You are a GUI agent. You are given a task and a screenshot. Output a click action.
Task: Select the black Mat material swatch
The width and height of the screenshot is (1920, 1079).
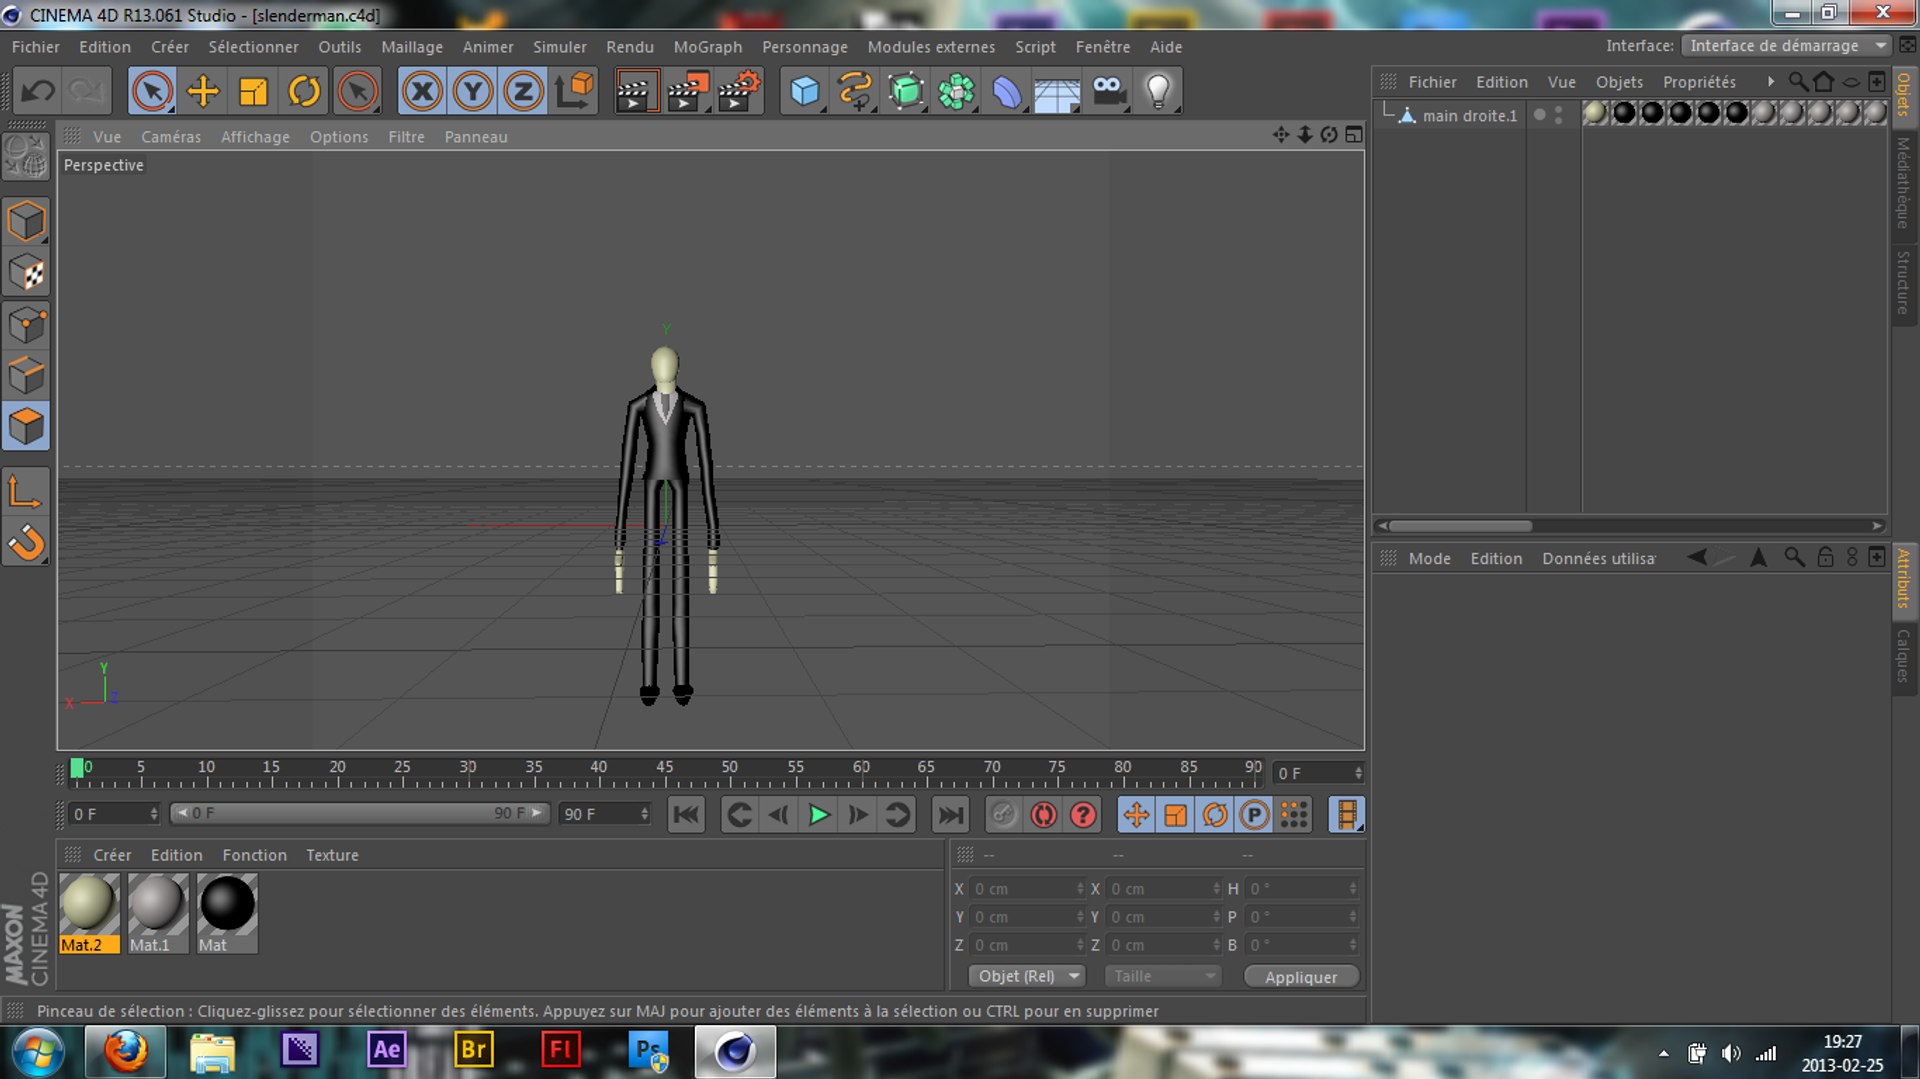[x=227, y=912]
